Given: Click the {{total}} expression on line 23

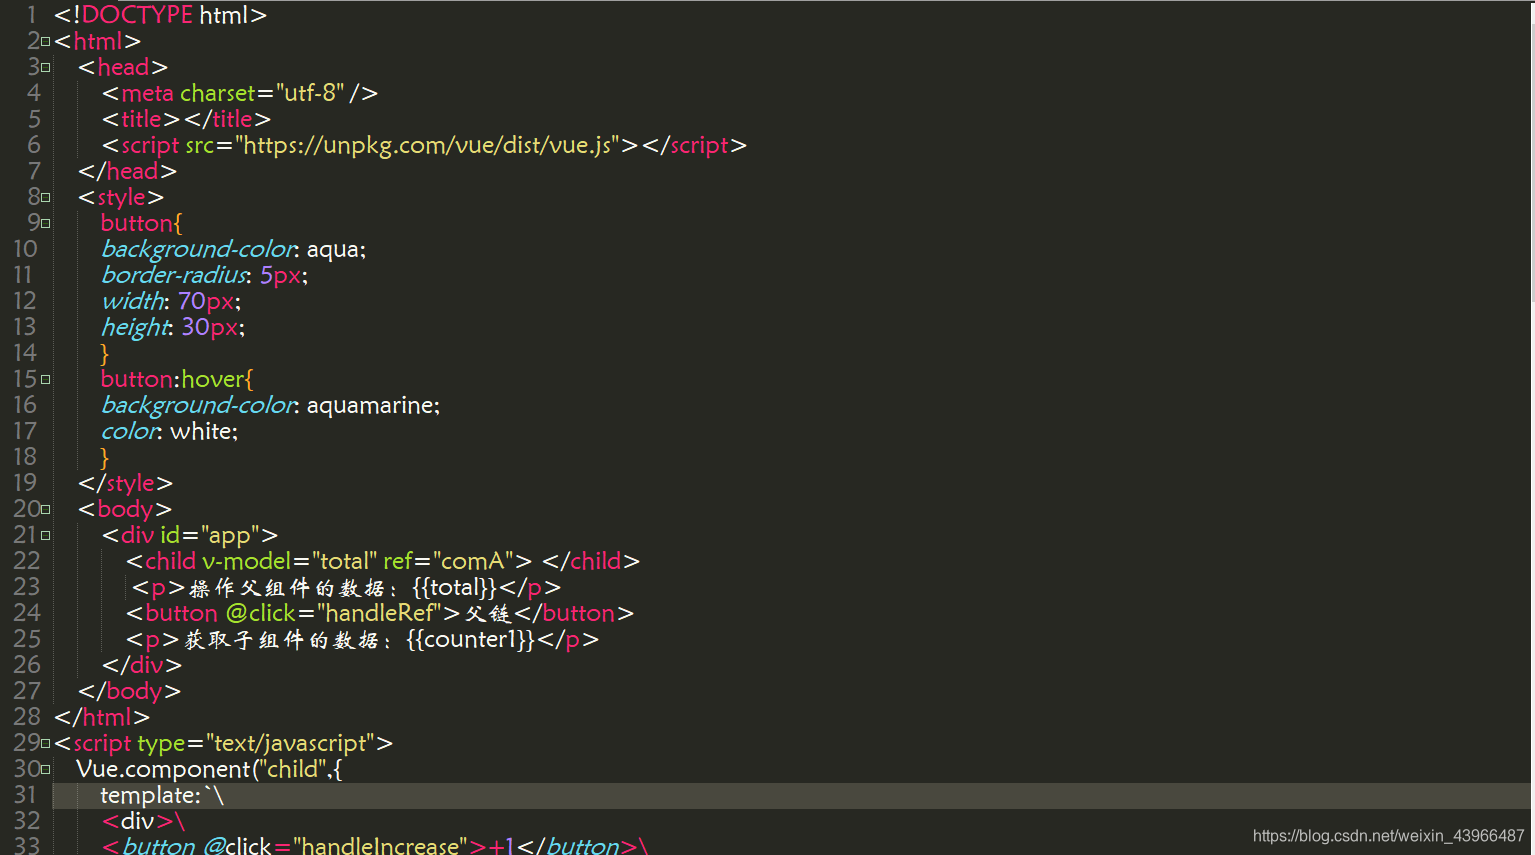Looking at the screenshot, I should click(x=455, y=587).
